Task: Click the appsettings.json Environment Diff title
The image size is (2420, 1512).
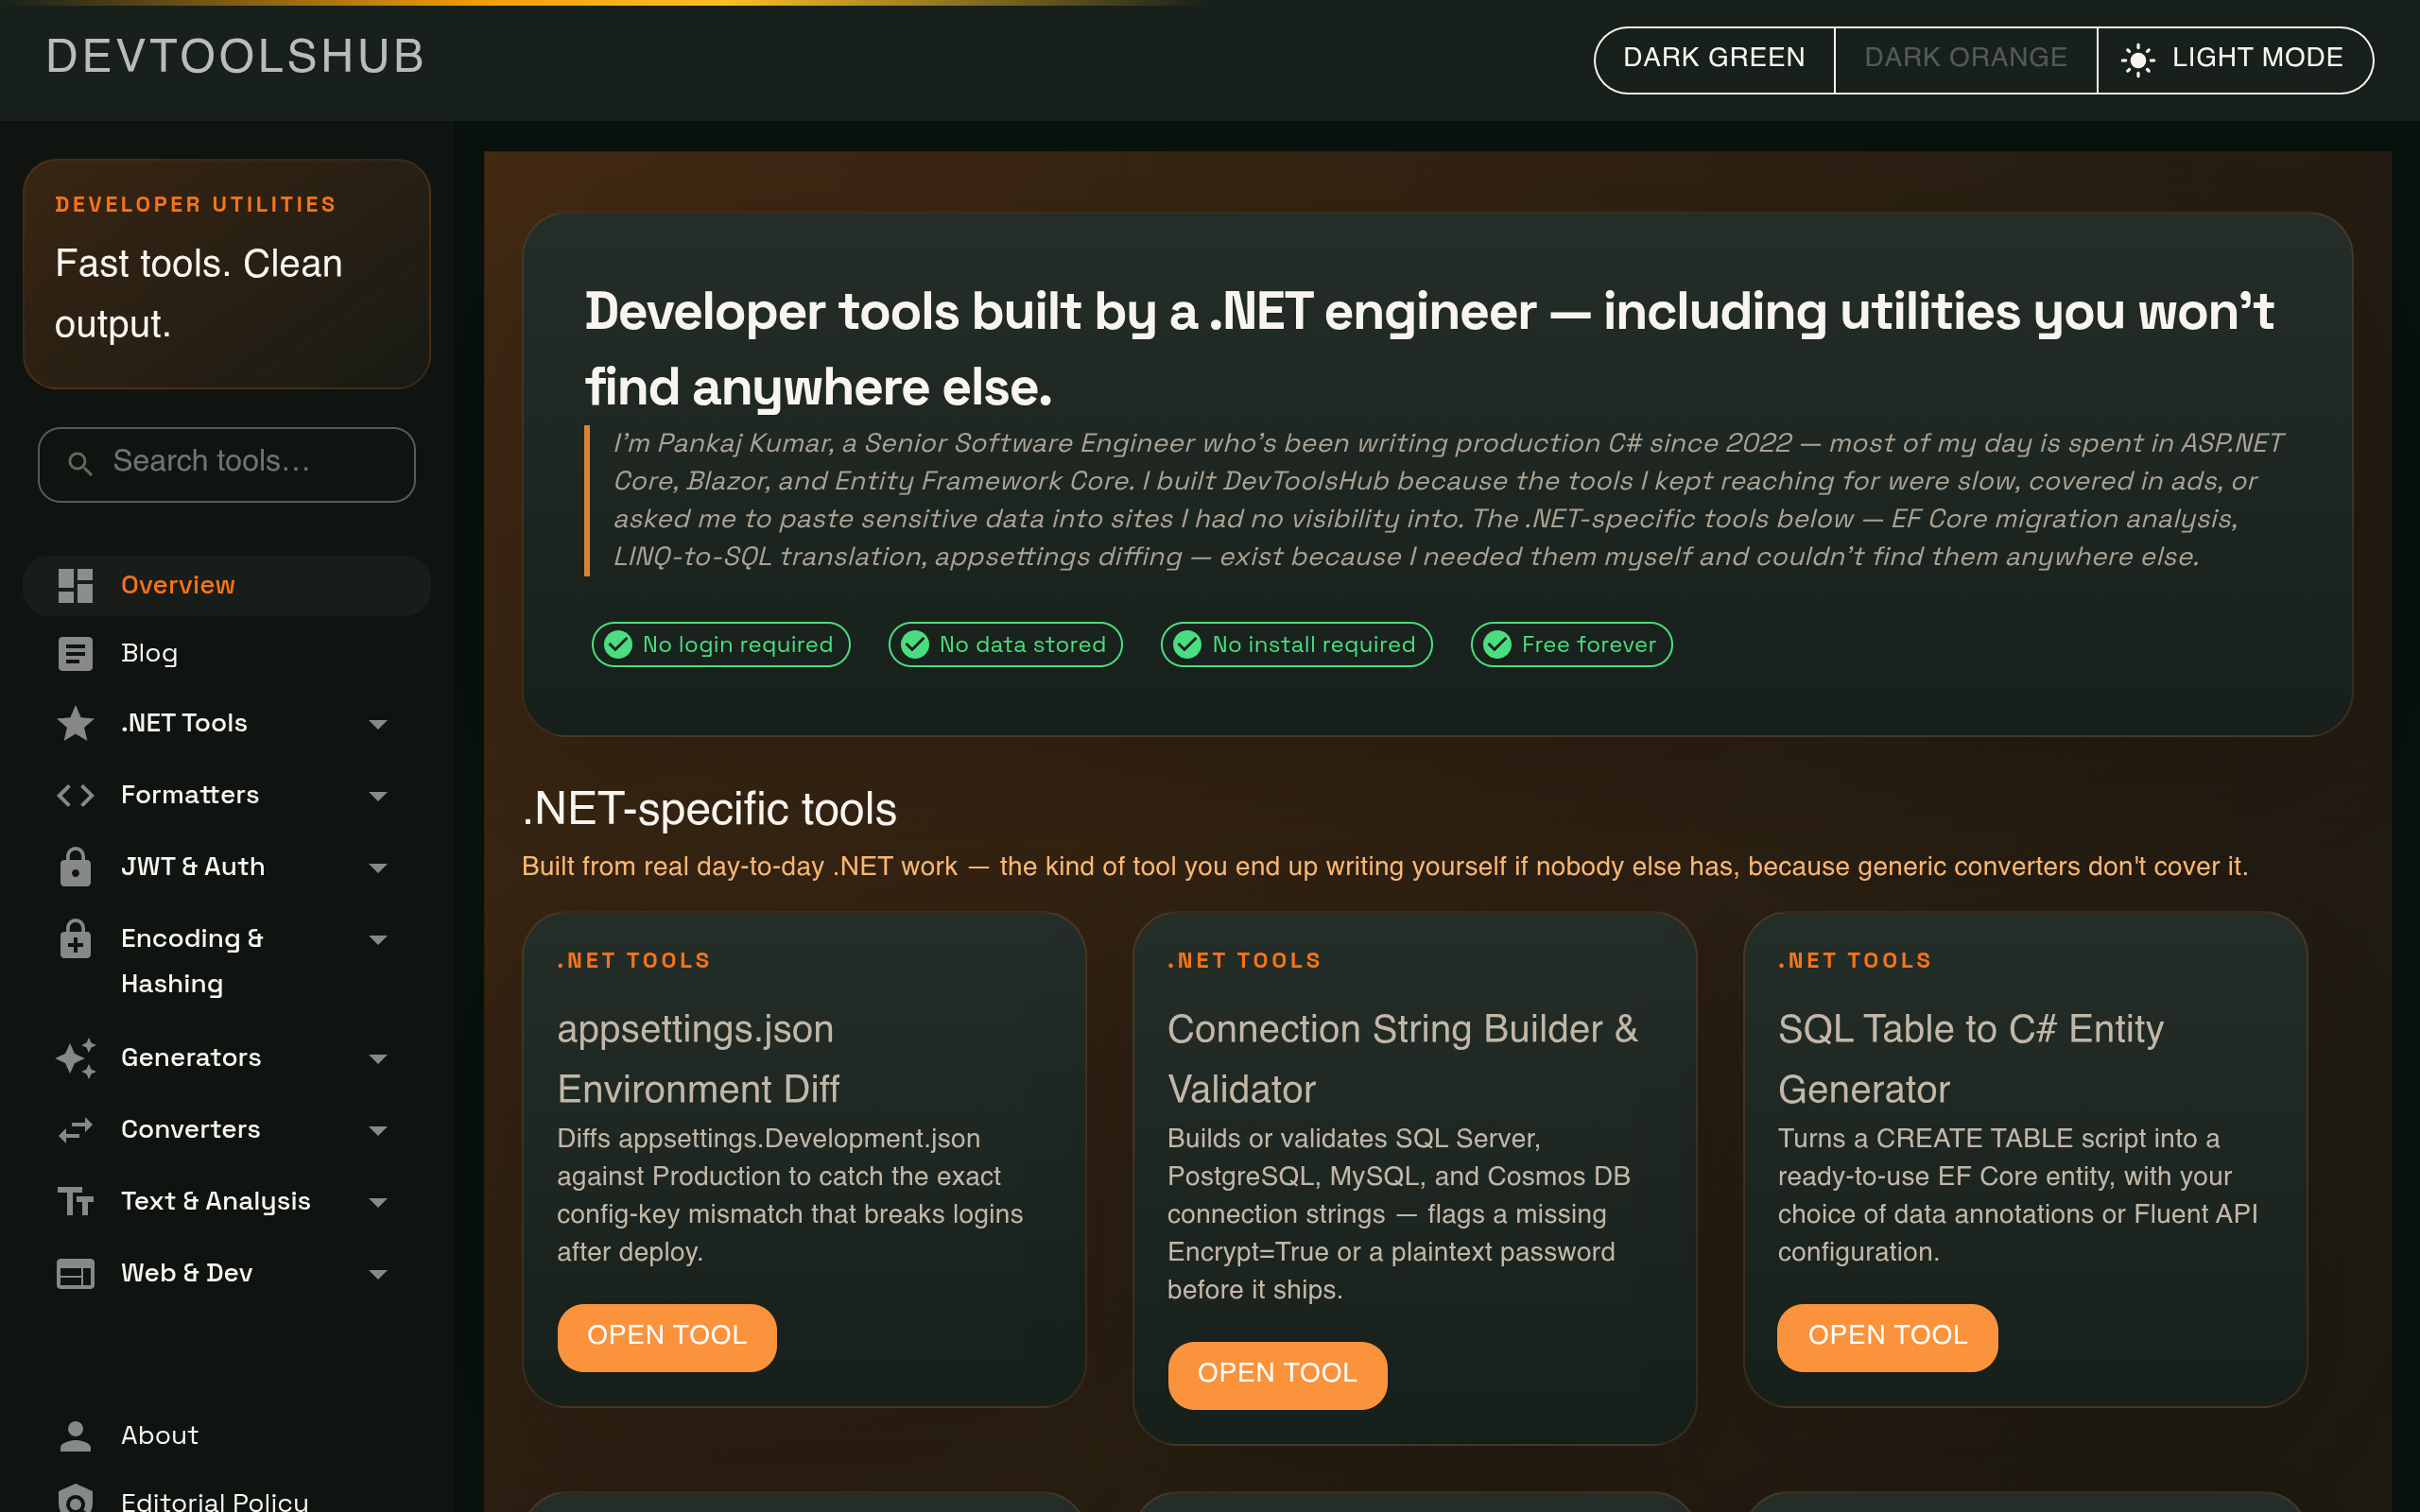Action: click(698, 1059)
